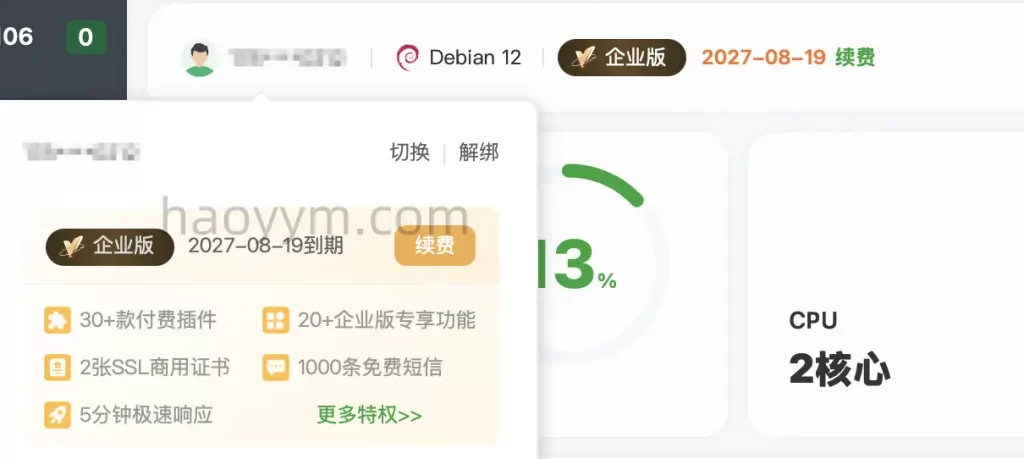
Task: Click green 续费 link in the header
Action: tap(856, 57)
